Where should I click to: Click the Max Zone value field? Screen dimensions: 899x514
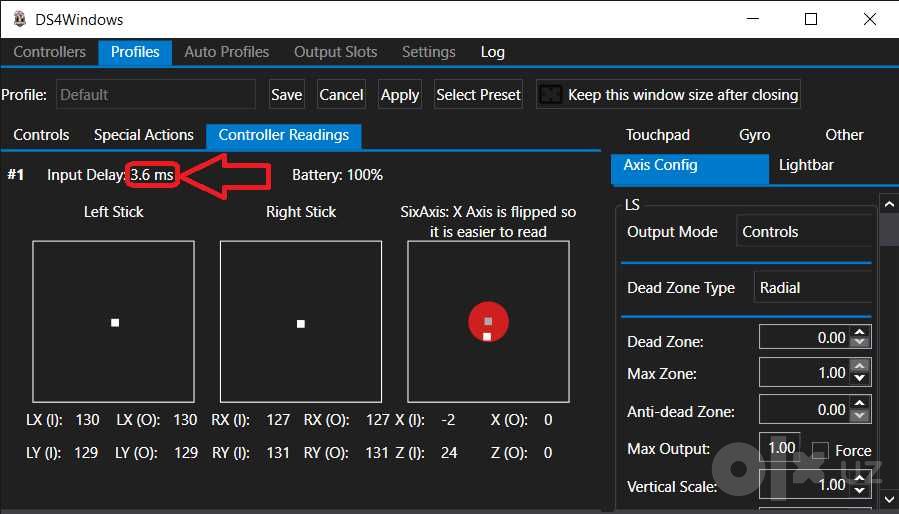point(804,373)
